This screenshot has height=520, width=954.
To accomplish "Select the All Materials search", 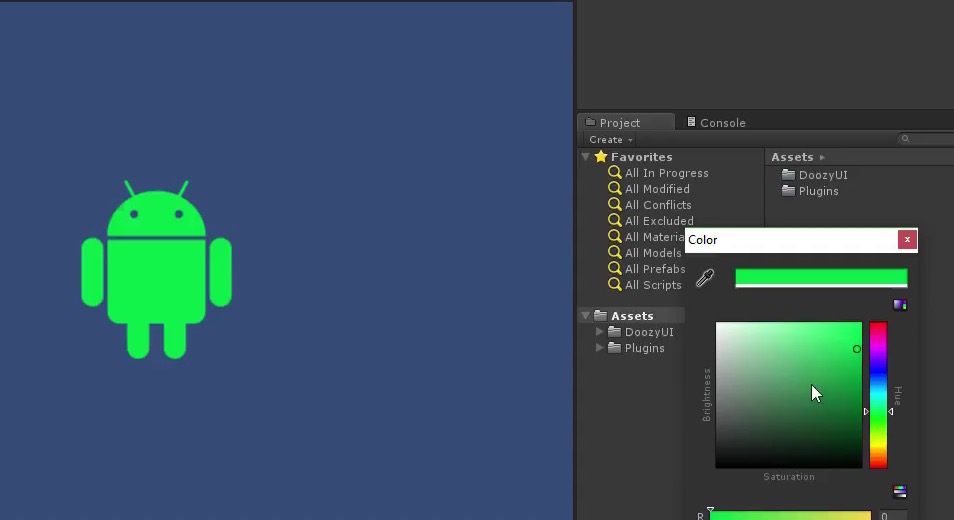I will (x=646, y=237).
